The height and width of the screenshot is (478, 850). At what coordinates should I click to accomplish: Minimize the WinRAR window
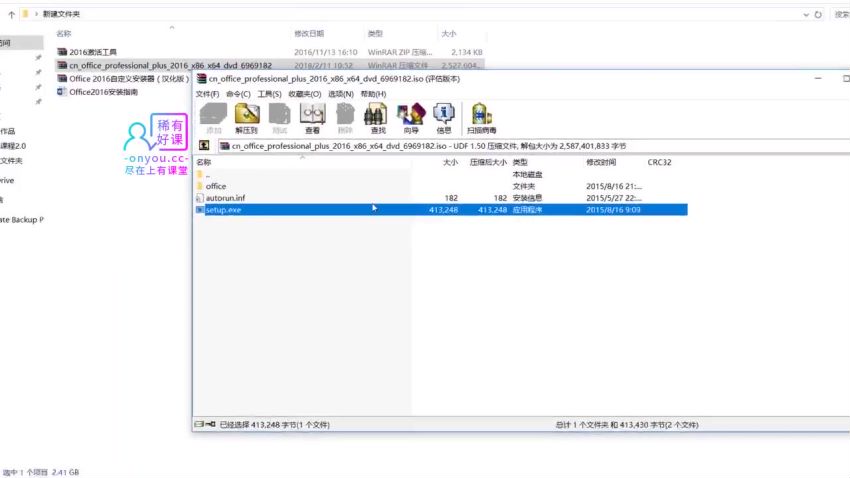pos(818,79)
